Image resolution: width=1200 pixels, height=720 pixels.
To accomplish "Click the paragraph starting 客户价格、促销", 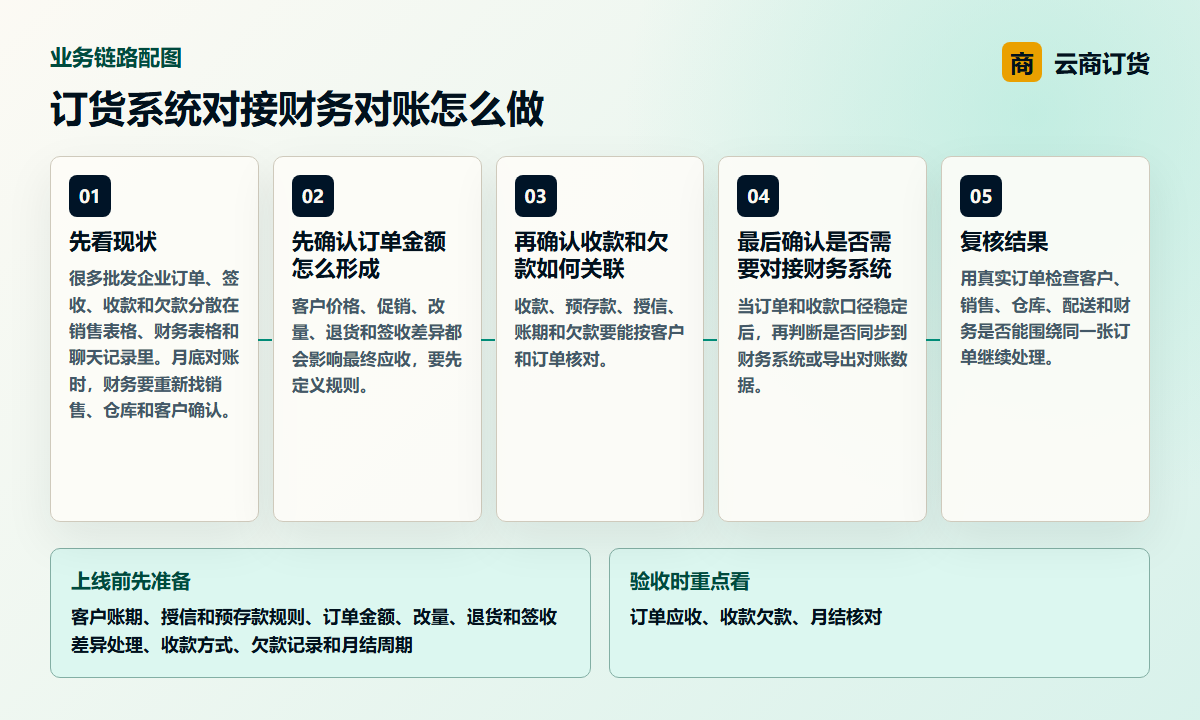I will coord(377,345).
